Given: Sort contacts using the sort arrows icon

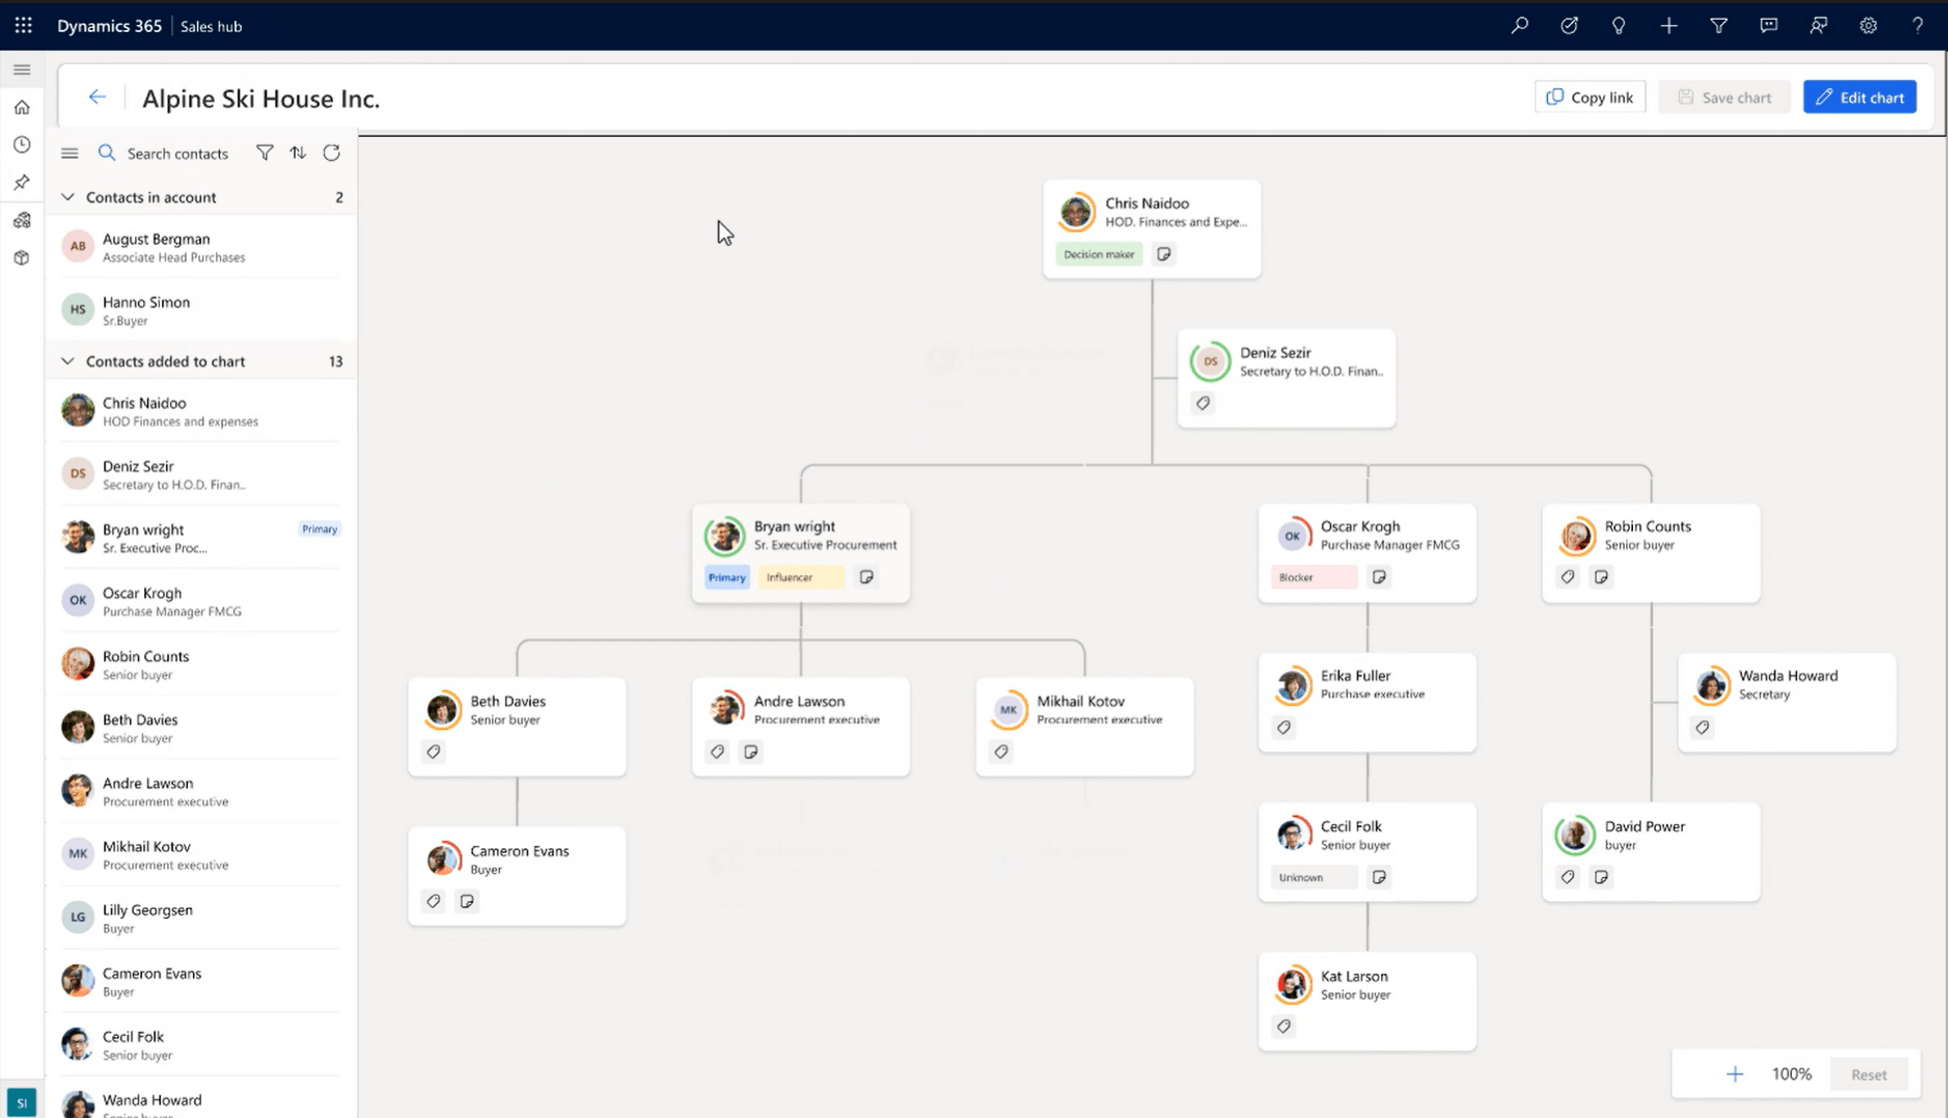Looking at the screenshot, I should click(x=298, y=152).
